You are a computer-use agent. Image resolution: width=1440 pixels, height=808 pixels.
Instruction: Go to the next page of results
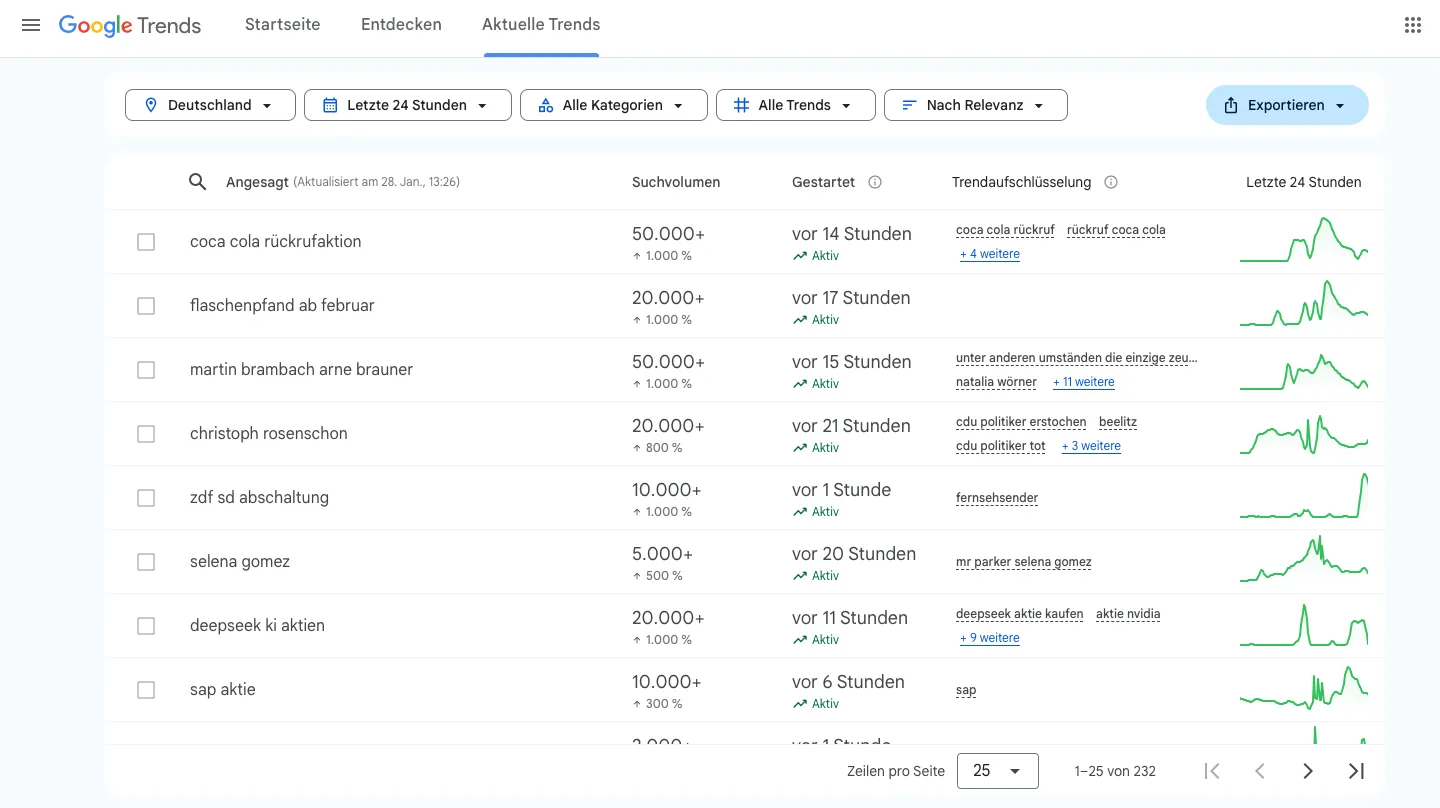[1308, 771]
